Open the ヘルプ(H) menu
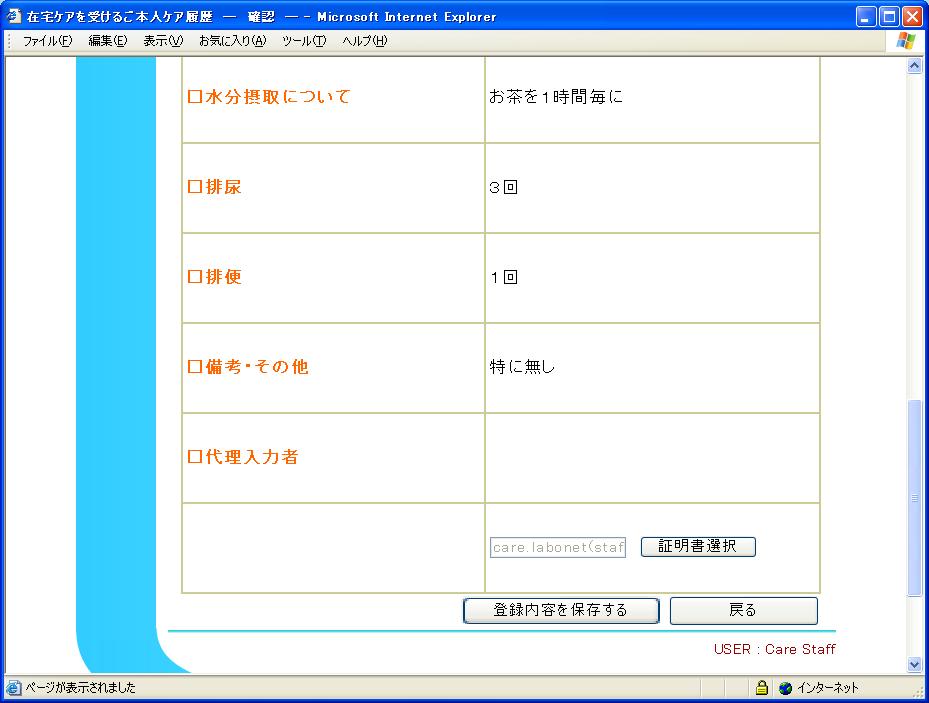 [x=364, y=41]
